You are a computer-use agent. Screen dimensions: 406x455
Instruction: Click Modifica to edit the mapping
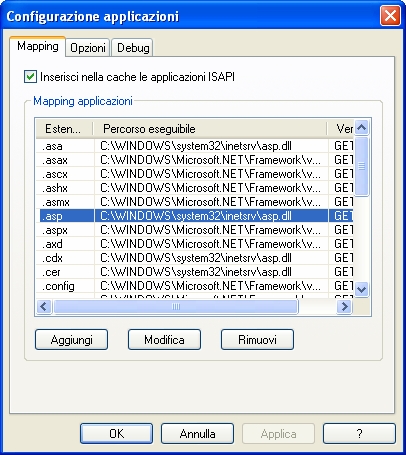(164, 340)
